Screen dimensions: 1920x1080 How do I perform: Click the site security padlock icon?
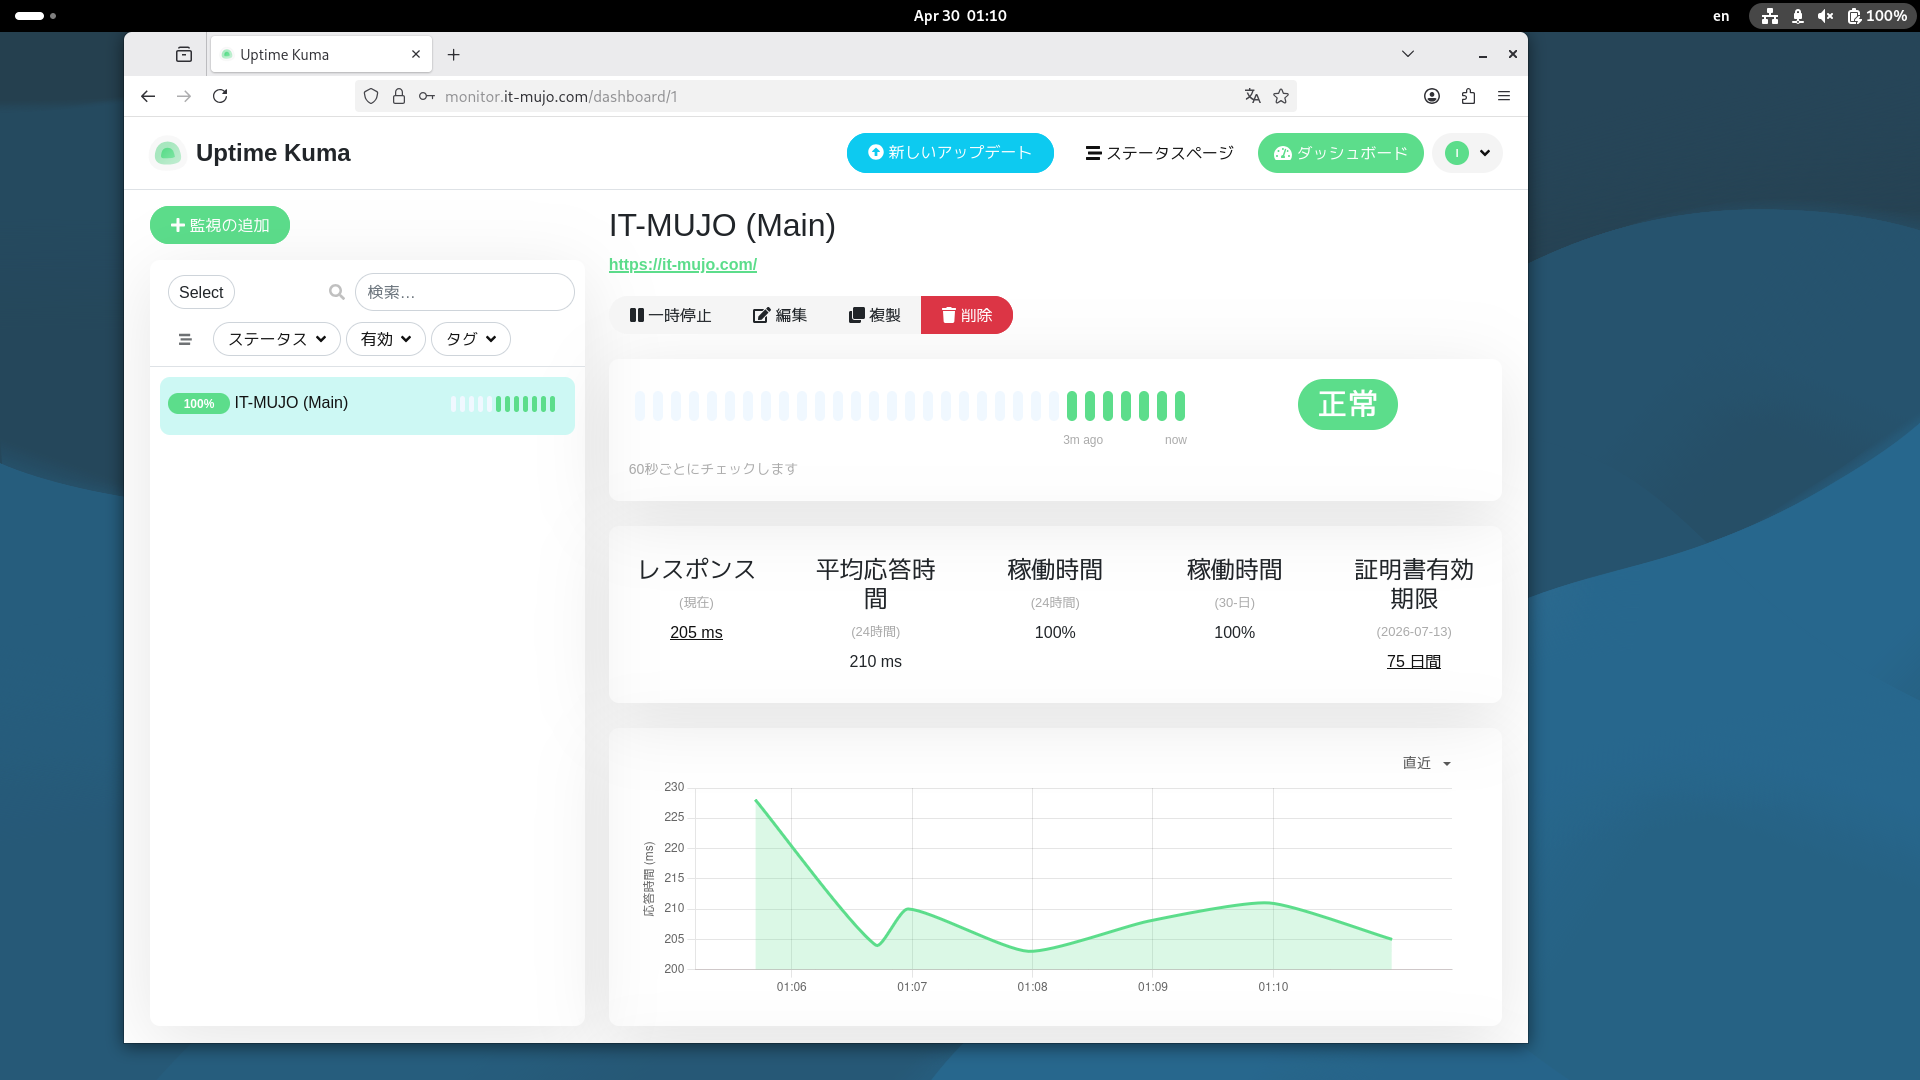(x=399, y=96)
